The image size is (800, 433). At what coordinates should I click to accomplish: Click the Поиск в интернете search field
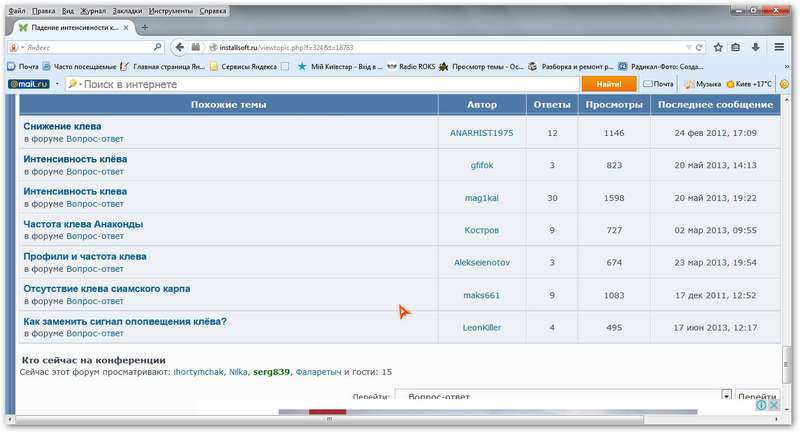(x=323, y=84)
